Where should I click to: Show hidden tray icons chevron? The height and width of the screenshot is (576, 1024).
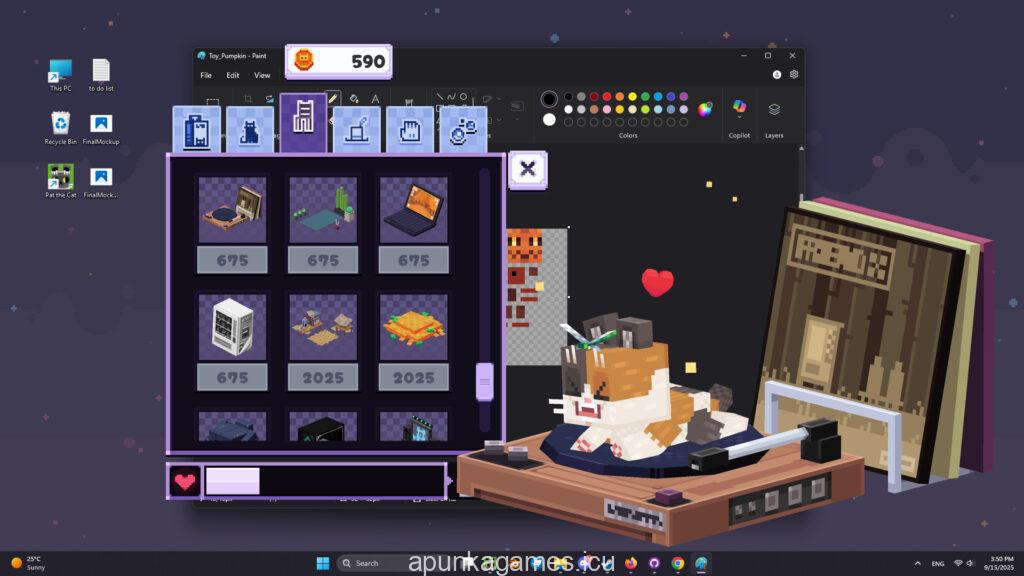tap(918, 563)
